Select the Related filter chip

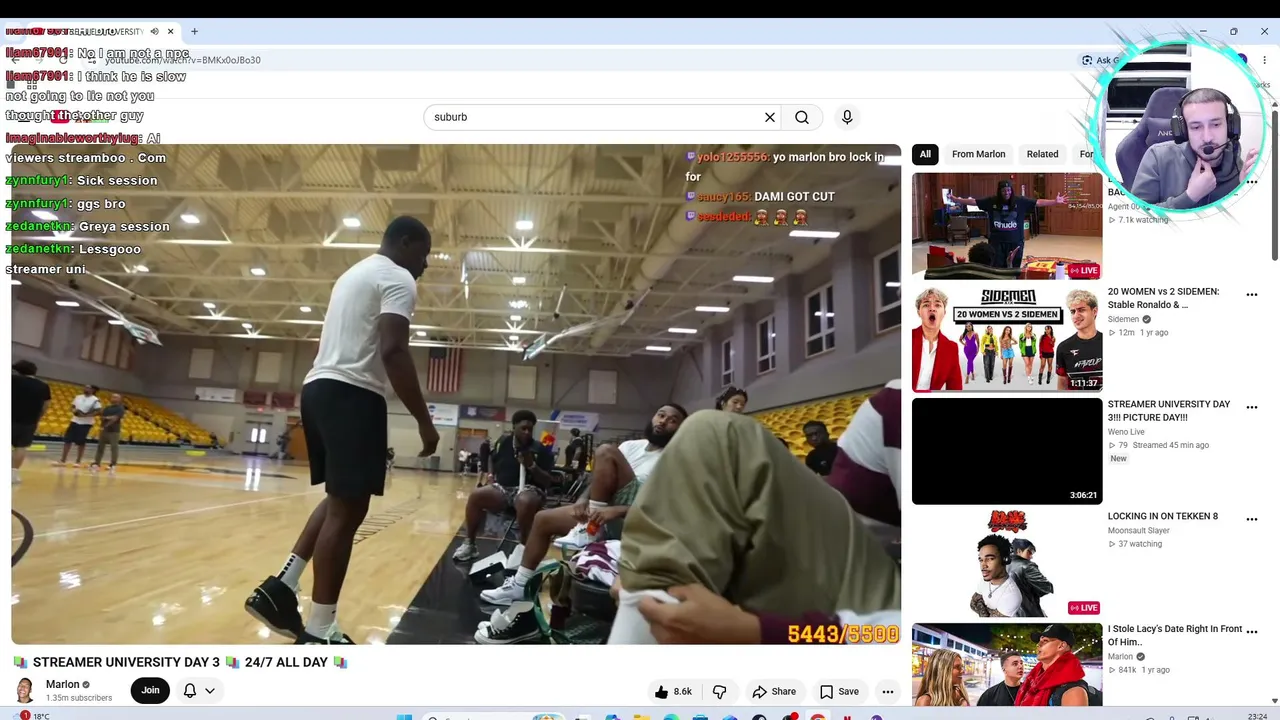pyautogui.click(x=1042, y=154)
